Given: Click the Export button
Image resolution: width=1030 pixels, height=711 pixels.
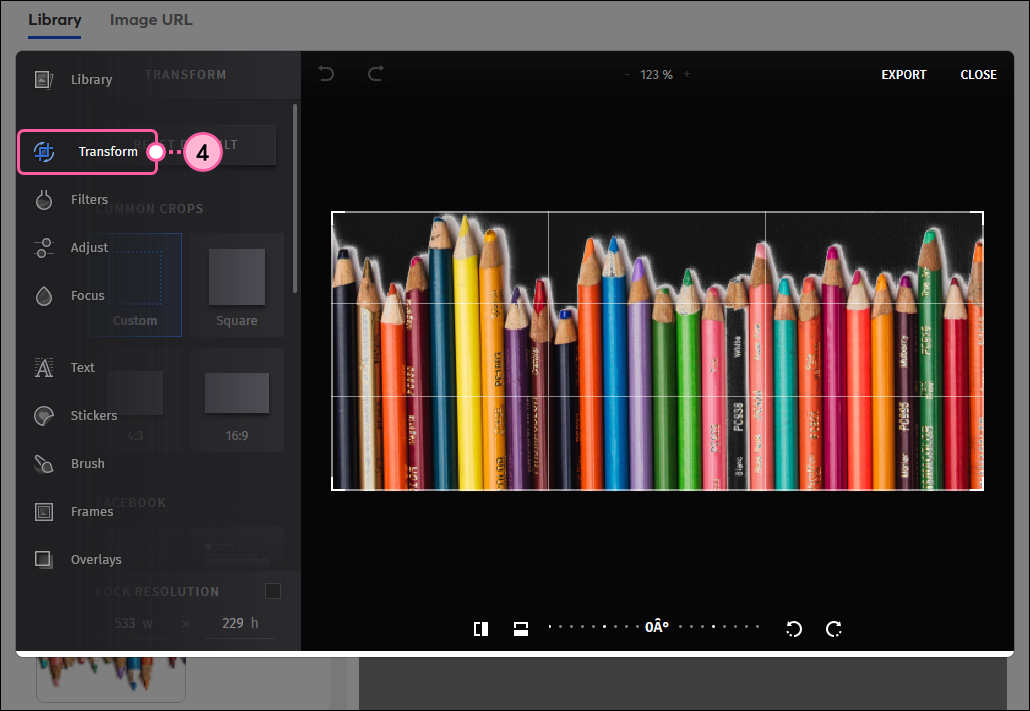Looking at the screenshot, I should (x=903, y=75).
